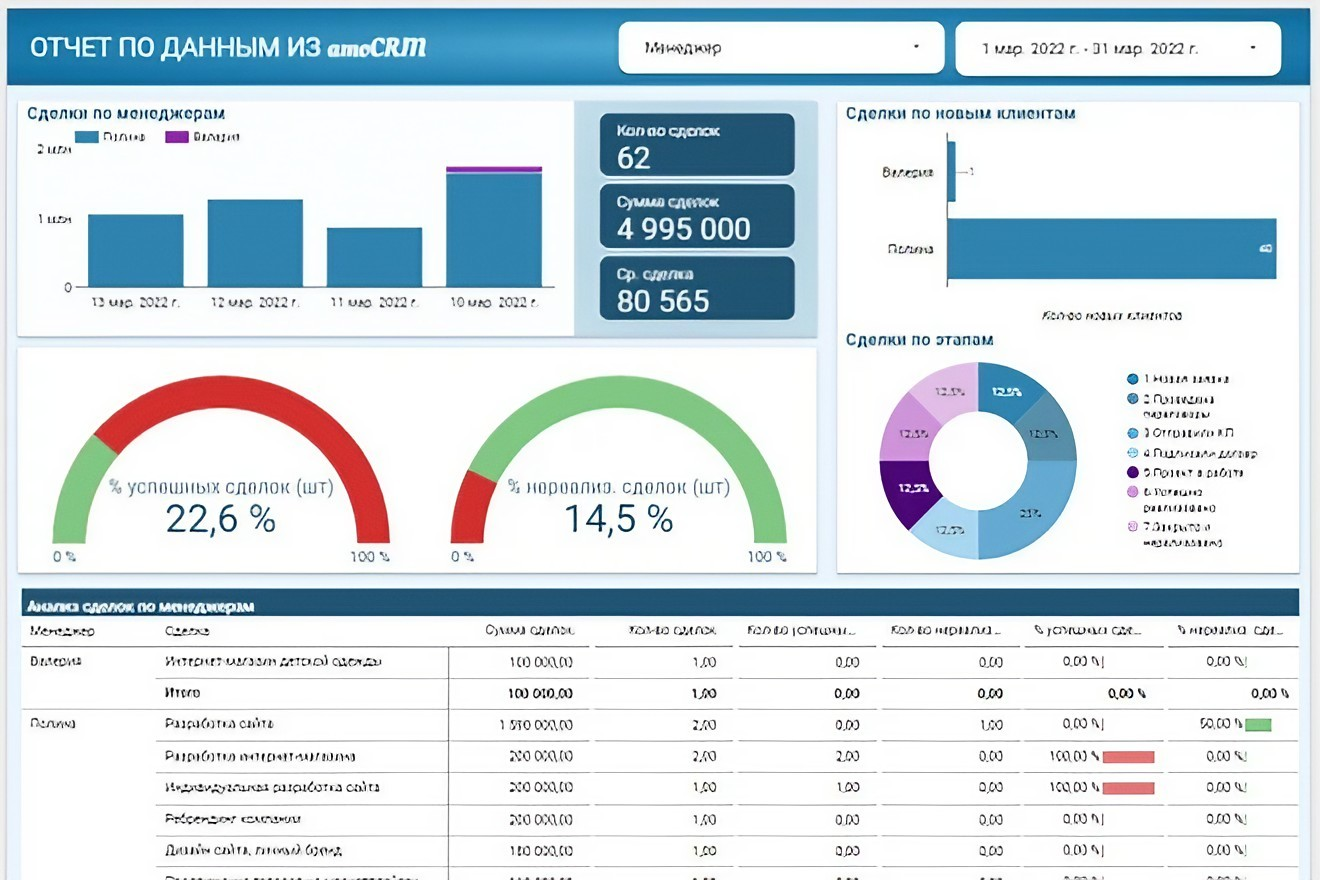Select the 10 мар. 2022 bar in the chart

click(x=494, y=230)
